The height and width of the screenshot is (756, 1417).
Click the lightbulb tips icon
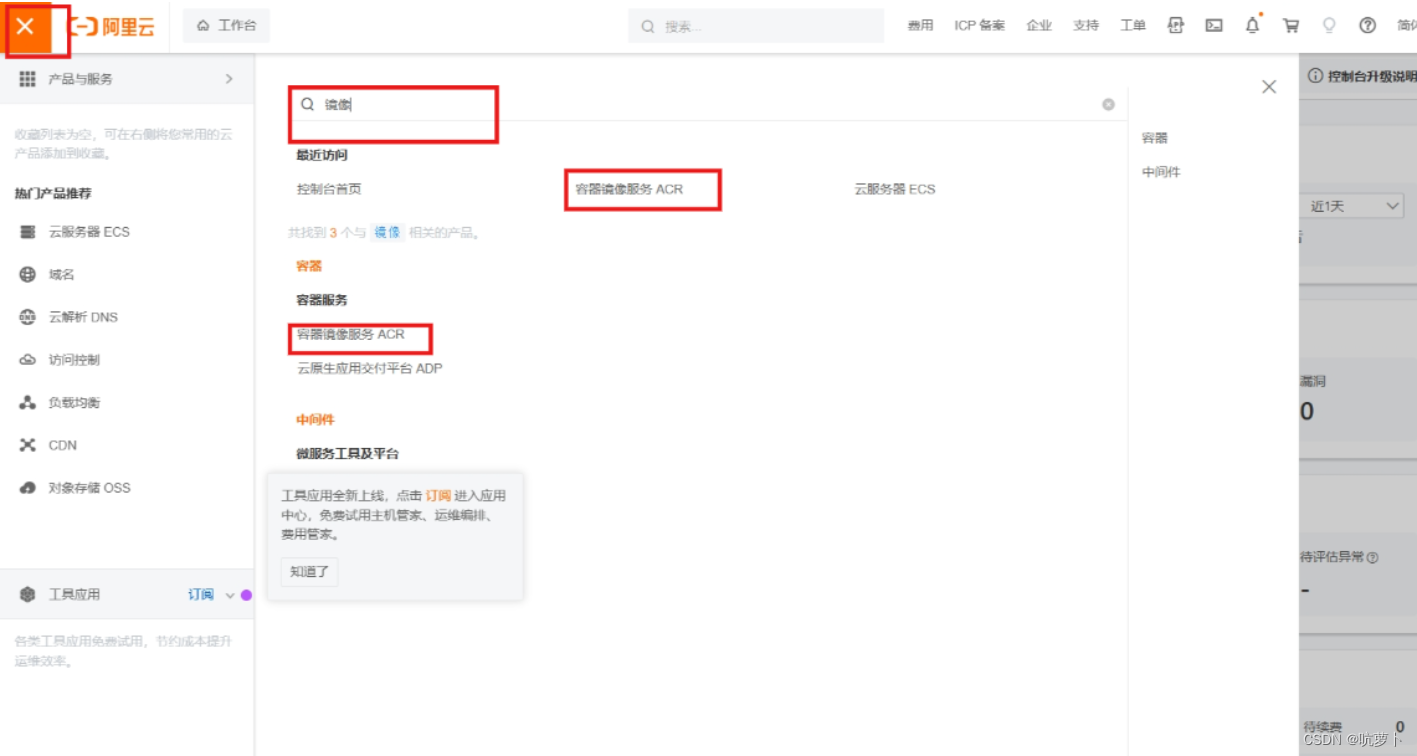(x=1328, y=25)
